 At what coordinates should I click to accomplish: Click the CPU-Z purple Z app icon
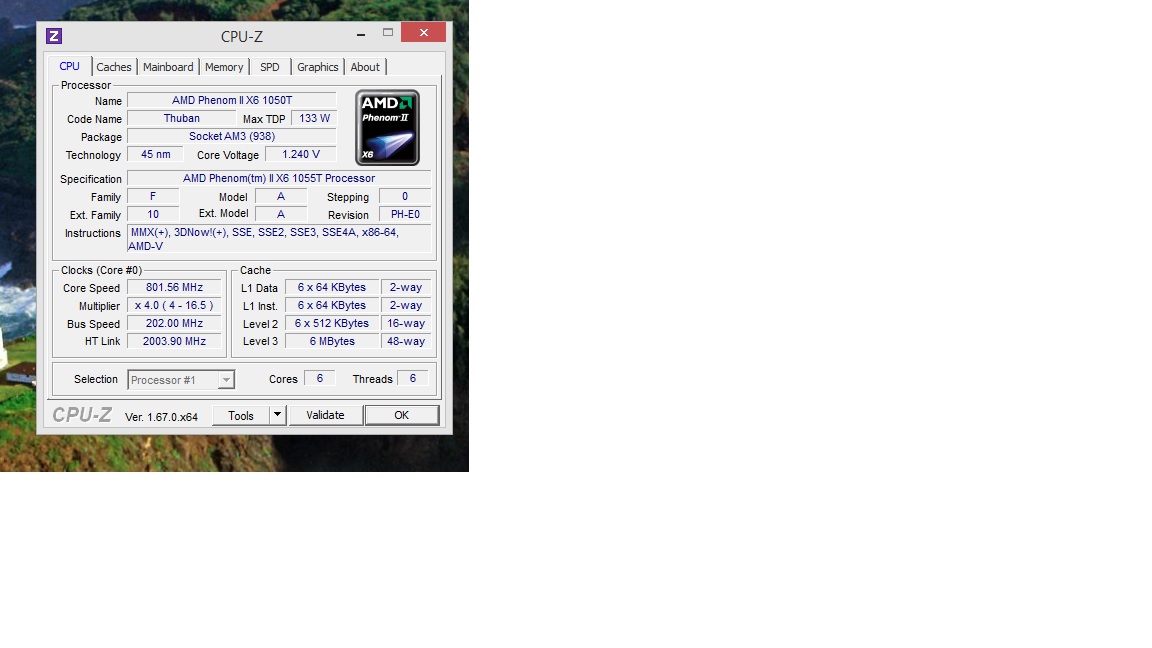(x=54, y=35)
